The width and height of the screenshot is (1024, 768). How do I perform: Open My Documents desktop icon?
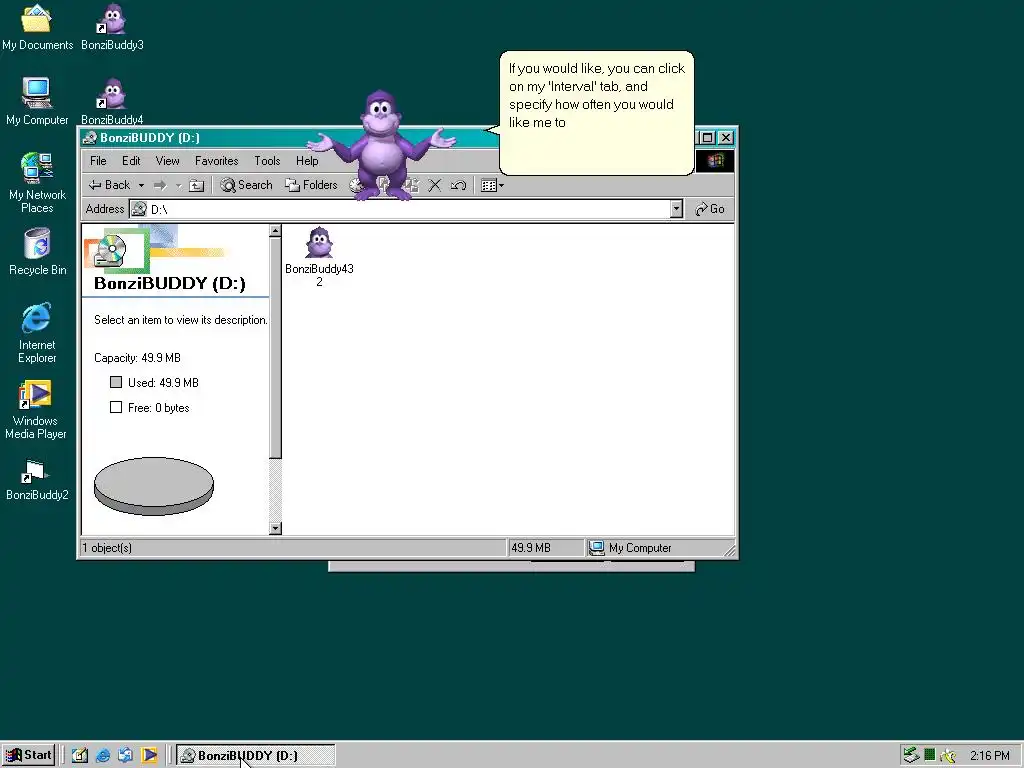pyautogui.click(x=37, y=27)
